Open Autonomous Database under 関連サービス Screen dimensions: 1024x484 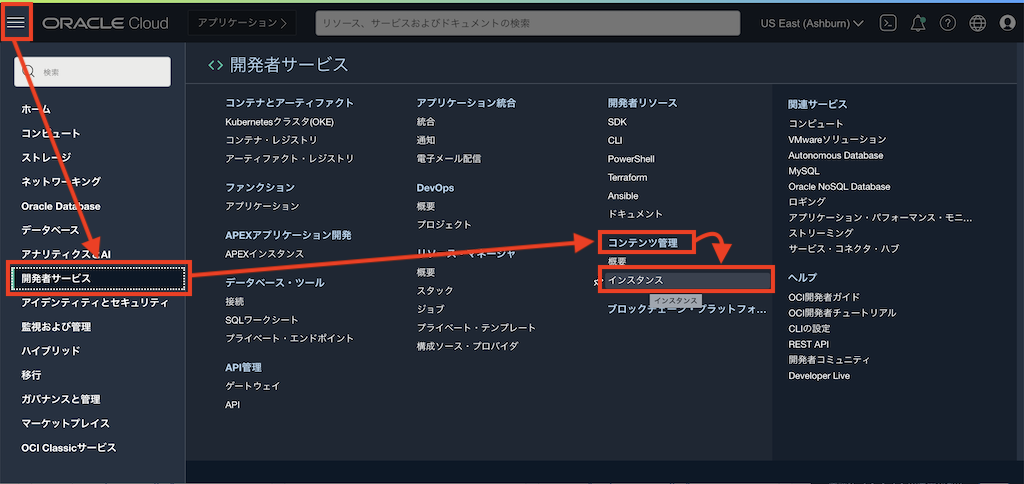coord(835,156)
